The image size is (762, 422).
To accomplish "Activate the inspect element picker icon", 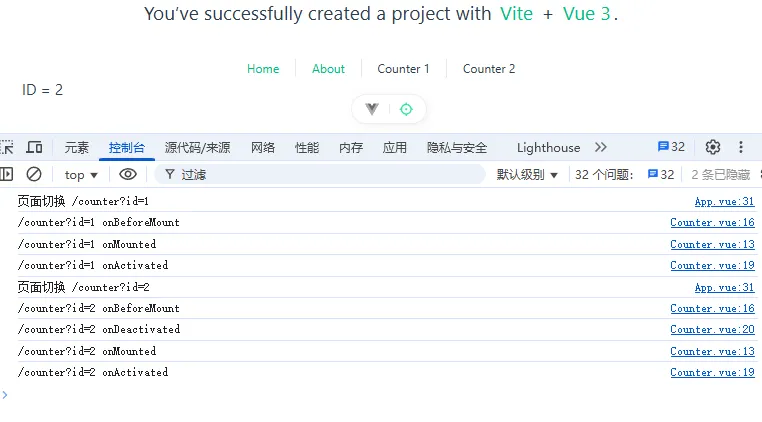I will point(7,147).
